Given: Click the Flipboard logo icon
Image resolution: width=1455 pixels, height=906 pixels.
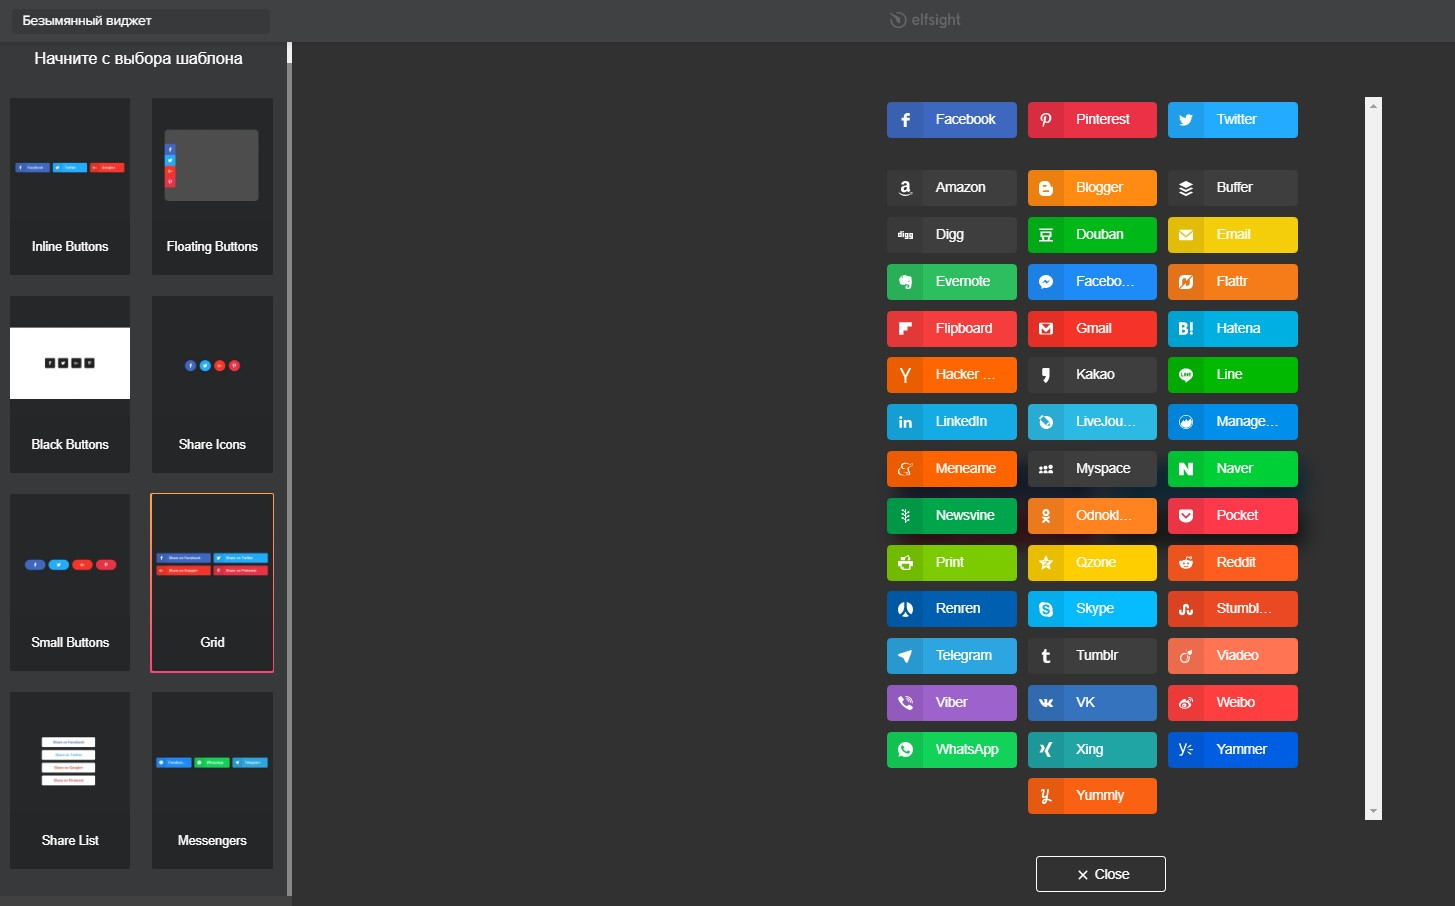Looking at the screenshot, I should 905,329.
